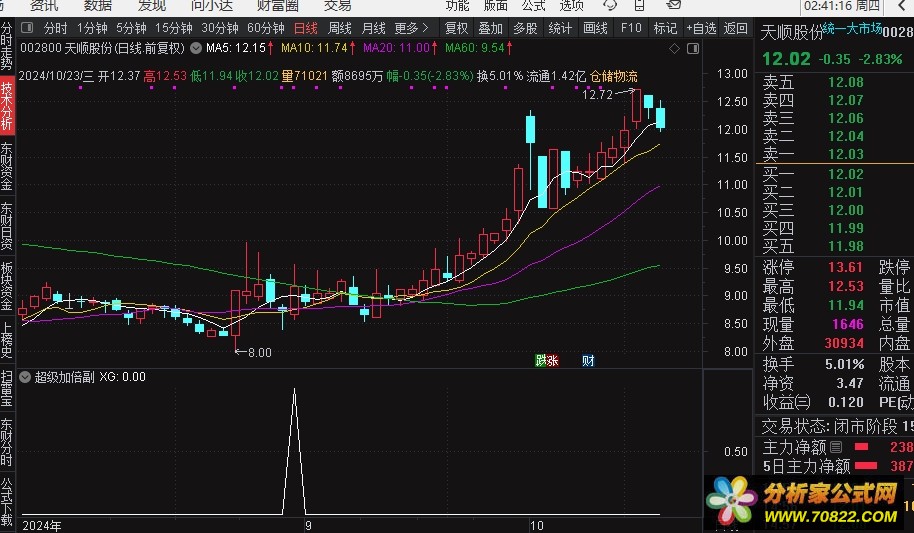Open the 选项 menu

click(x=571, y=5)
